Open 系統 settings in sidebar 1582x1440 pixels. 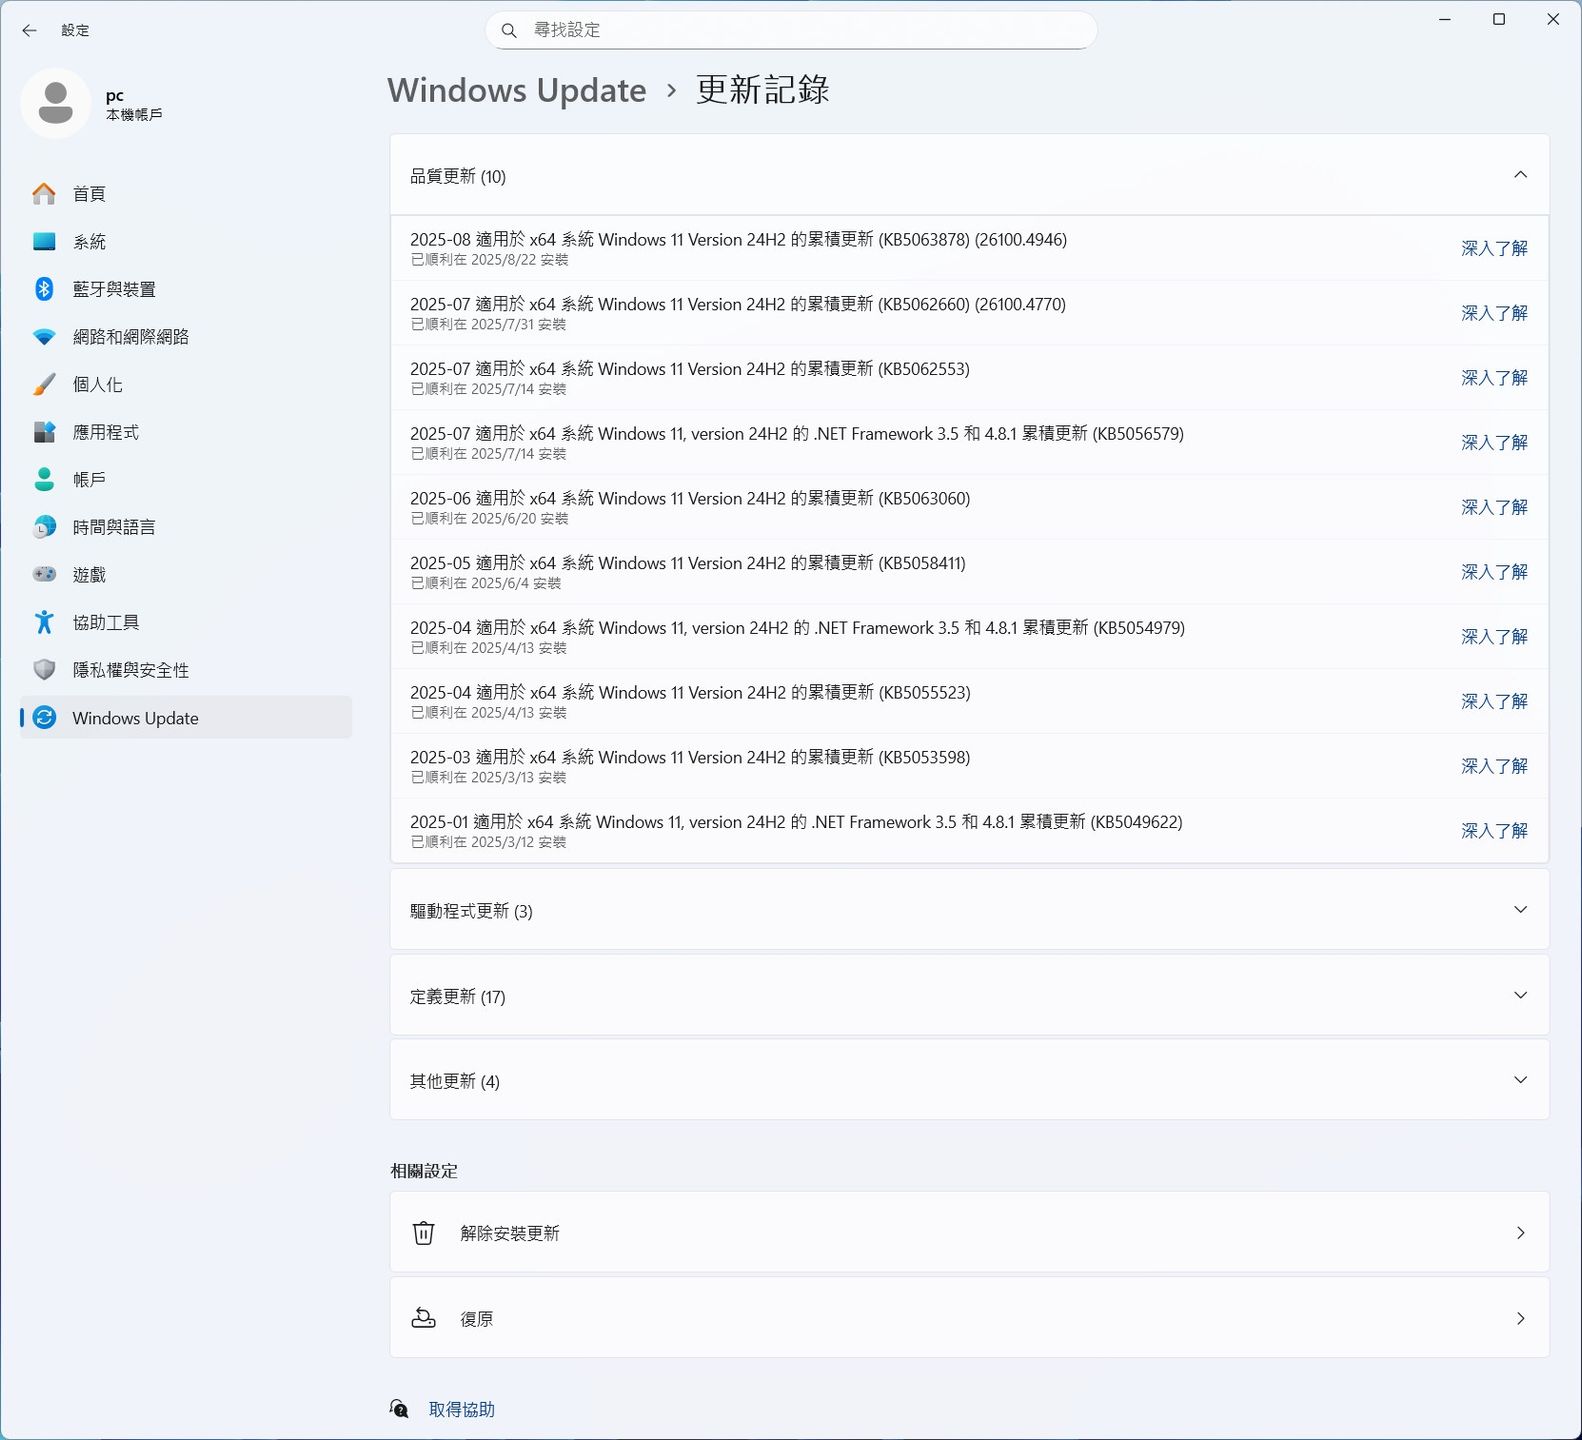[186, 241]
